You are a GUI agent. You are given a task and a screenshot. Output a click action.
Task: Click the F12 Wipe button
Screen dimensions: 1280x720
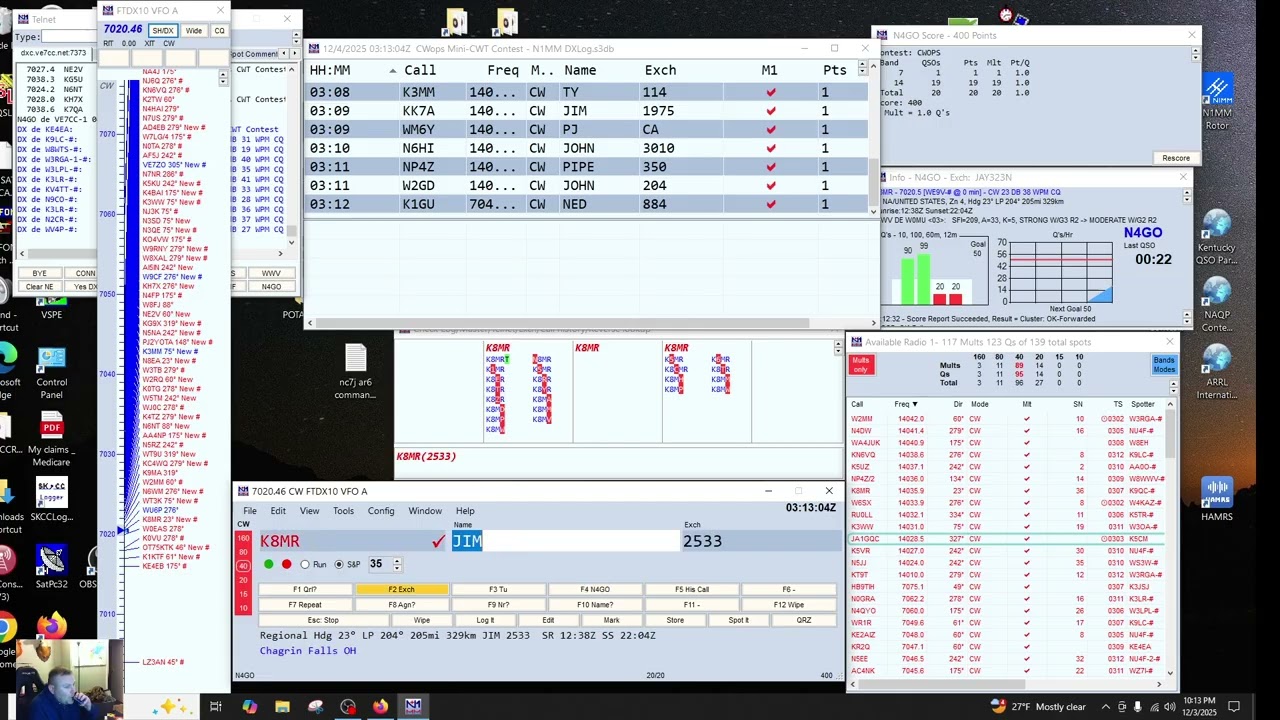coord(788,605)
